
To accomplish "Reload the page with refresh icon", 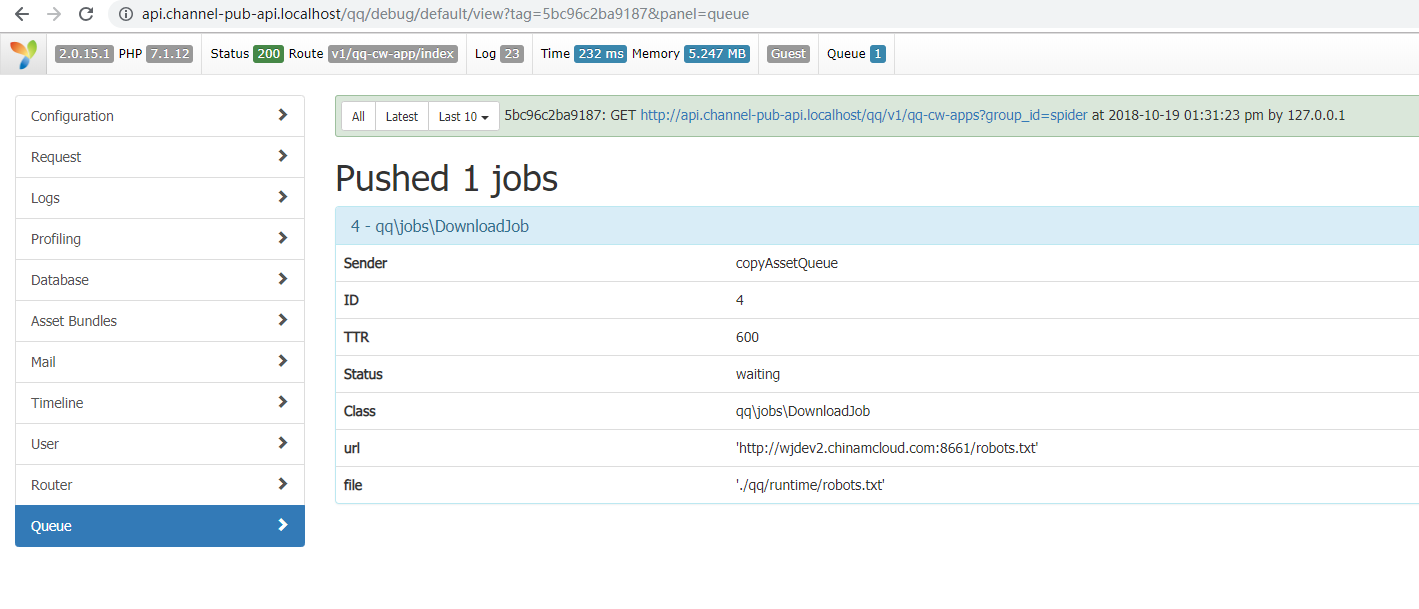I will coord(86,14).
